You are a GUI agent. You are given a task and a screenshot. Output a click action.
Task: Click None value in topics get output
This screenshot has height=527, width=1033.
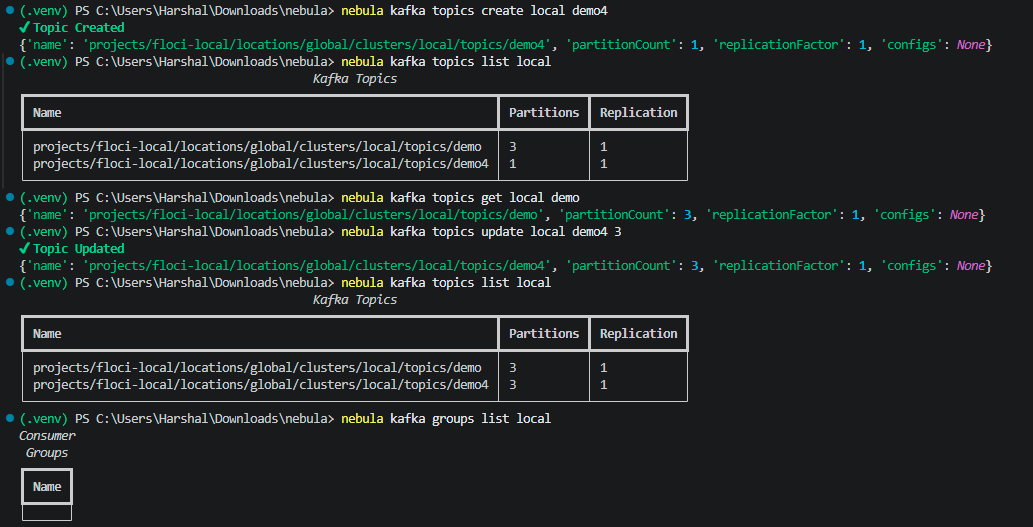pyautogui.click(x=963, y=215)
